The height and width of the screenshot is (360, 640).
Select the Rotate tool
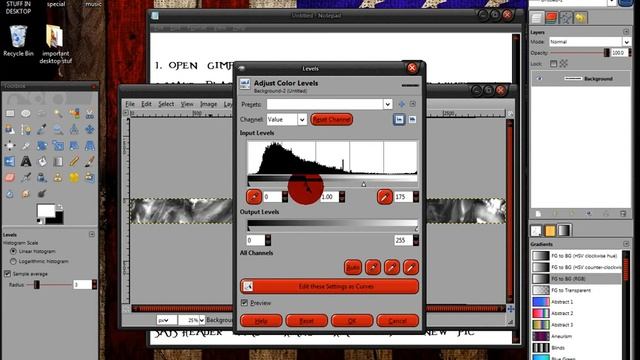tap(42, 145)
